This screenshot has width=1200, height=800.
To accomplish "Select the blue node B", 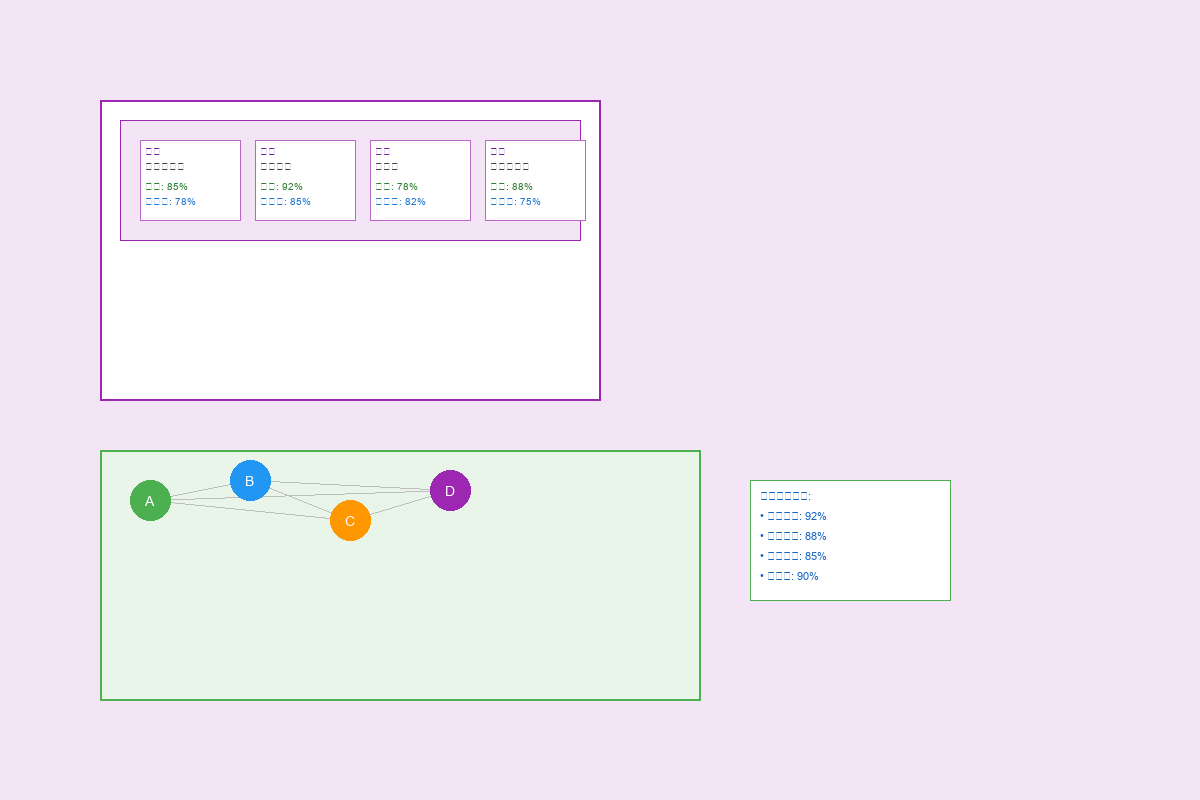I will click(250, 481).
